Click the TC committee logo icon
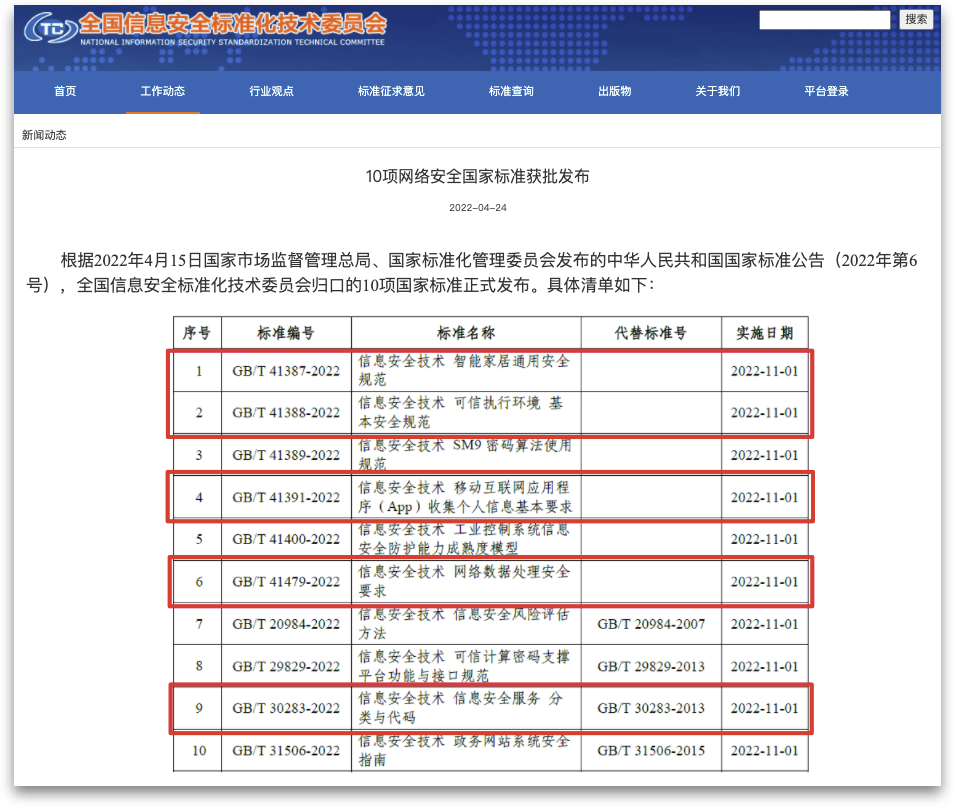The width and height of the screenshot is (954, 808). (47, 29)
